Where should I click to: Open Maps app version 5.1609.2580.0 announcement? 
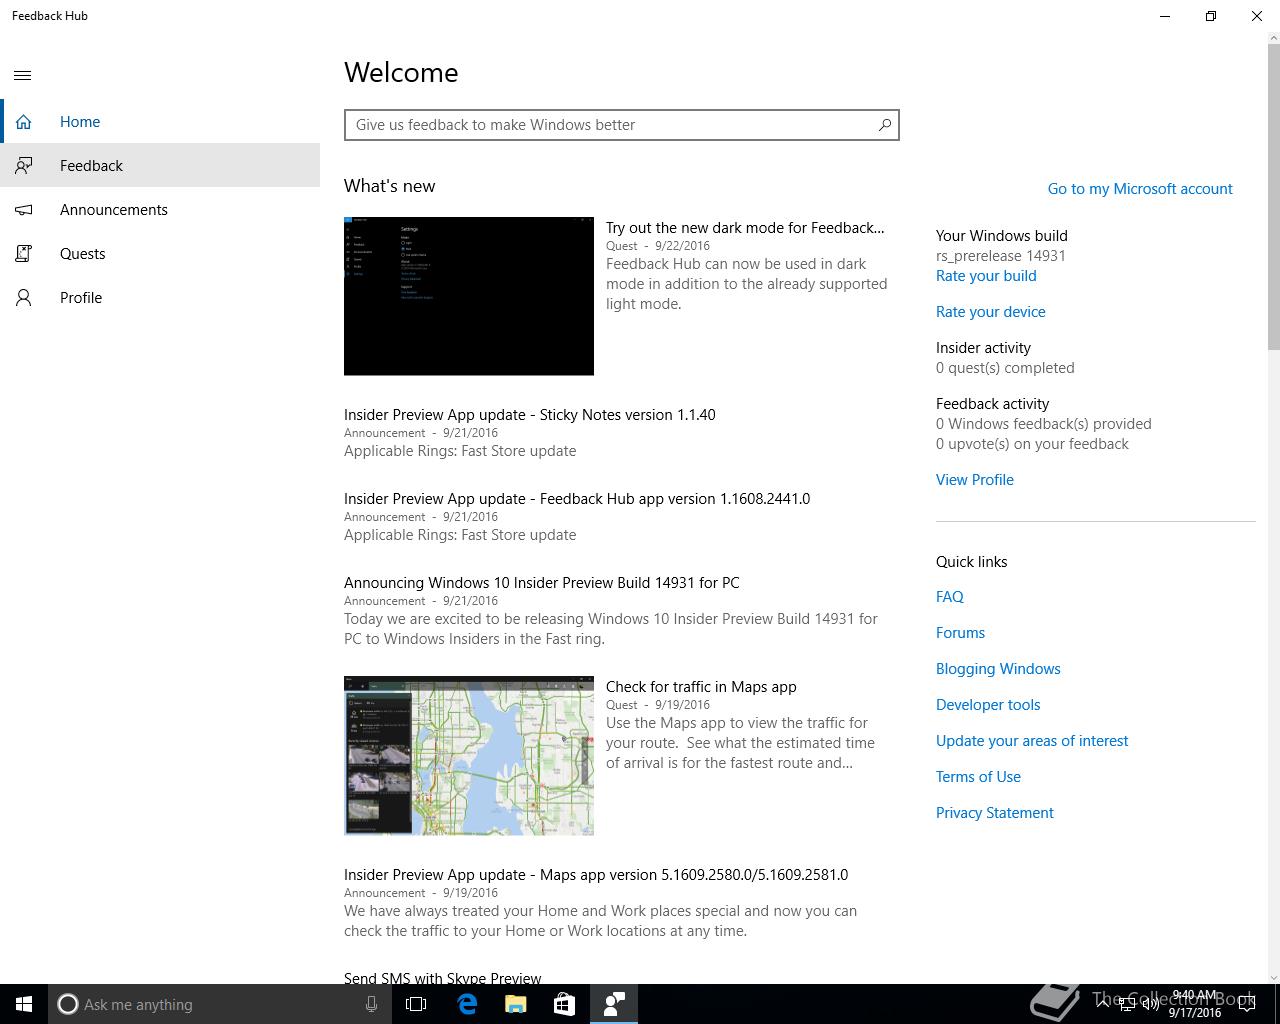(x=596, y=875)
